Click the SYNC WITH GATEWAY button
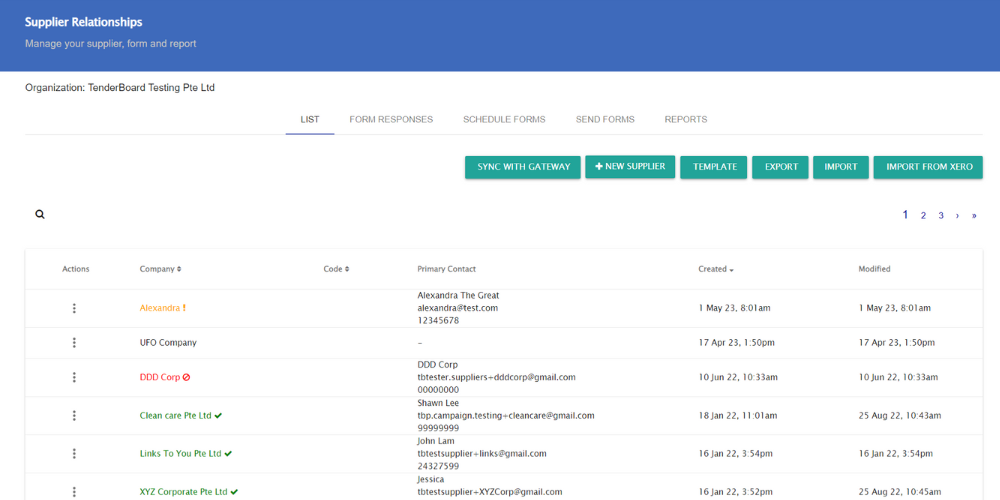 523,167
